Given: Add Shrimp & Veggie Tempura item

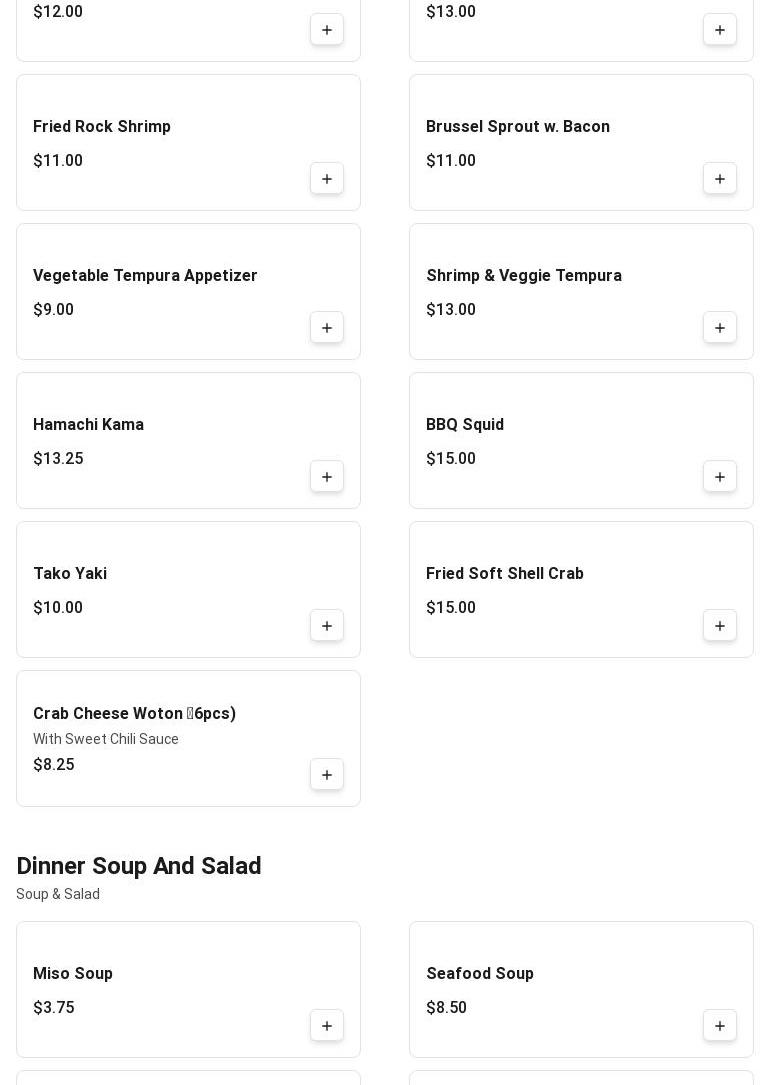Looking at the screenshot, I should click(x=720, y=328).
